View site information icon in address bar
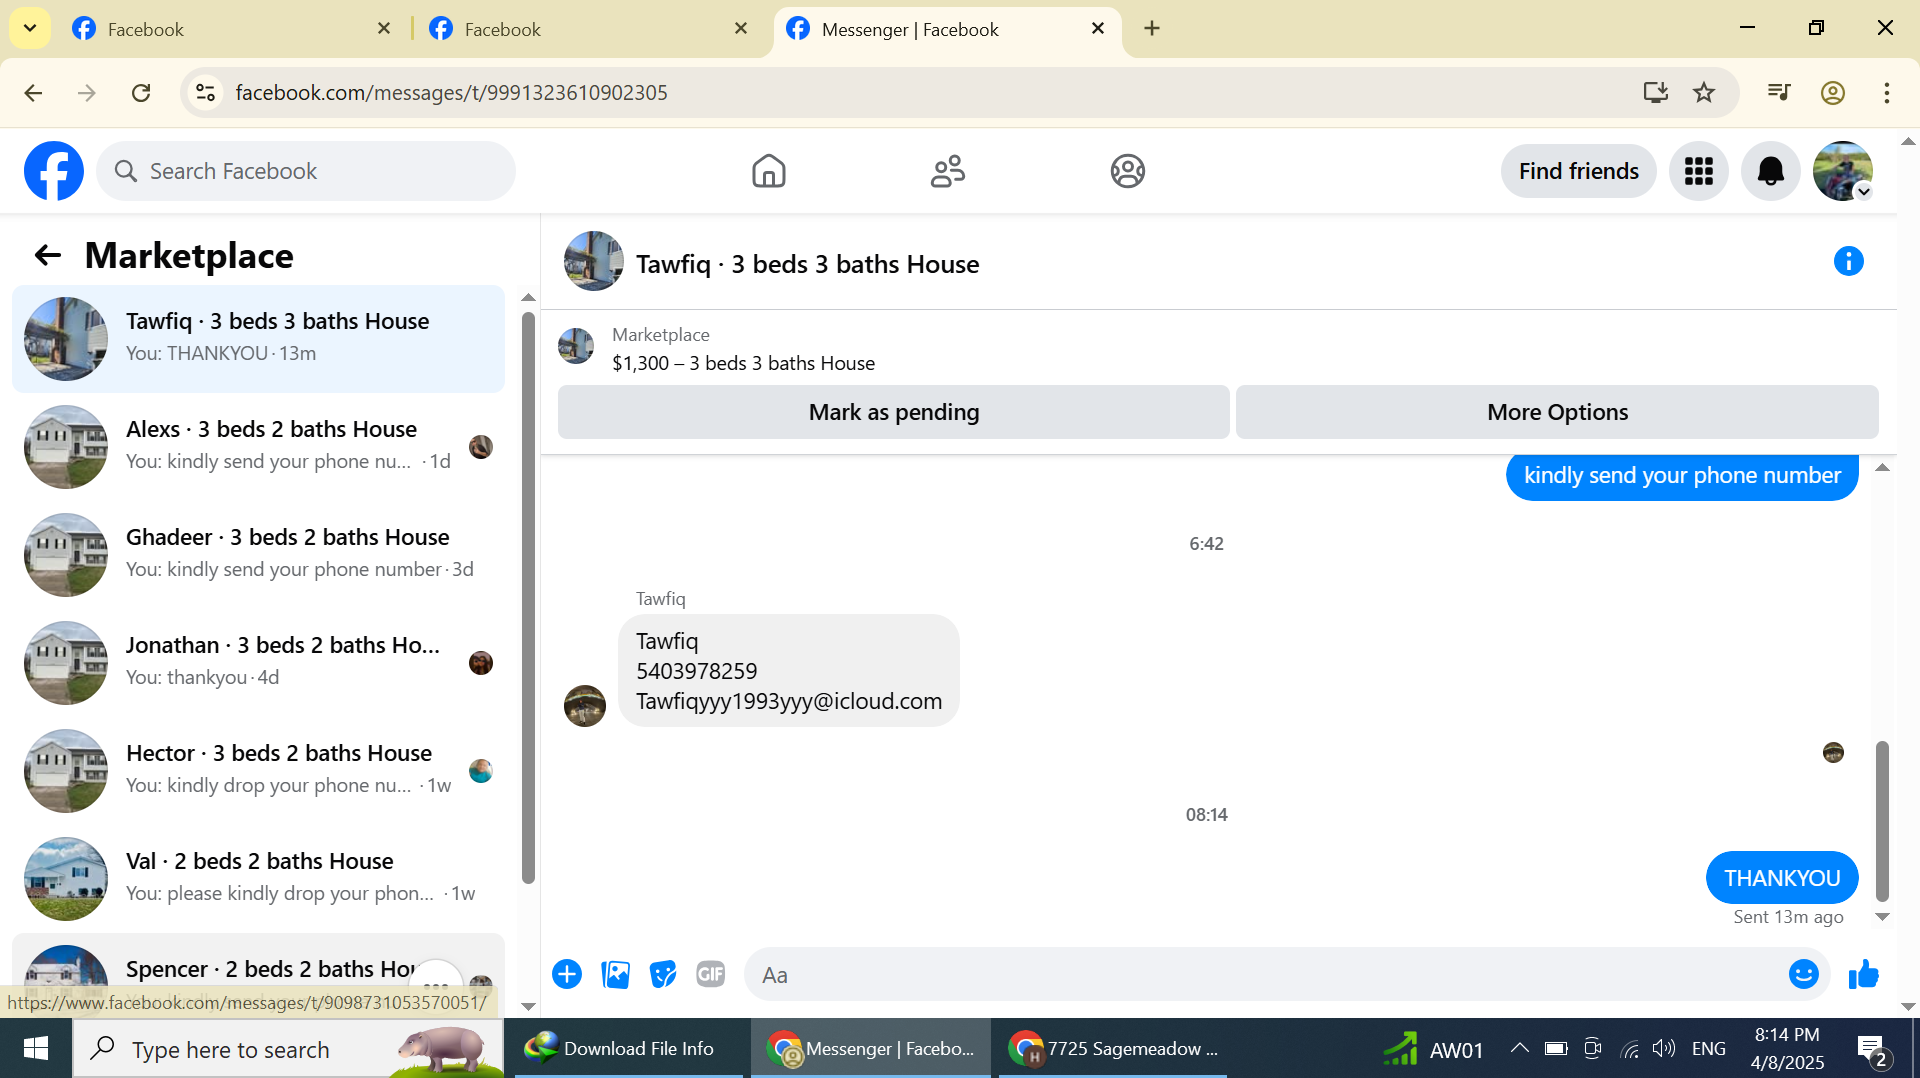The image size is (1920, 1078). (205, 93)
